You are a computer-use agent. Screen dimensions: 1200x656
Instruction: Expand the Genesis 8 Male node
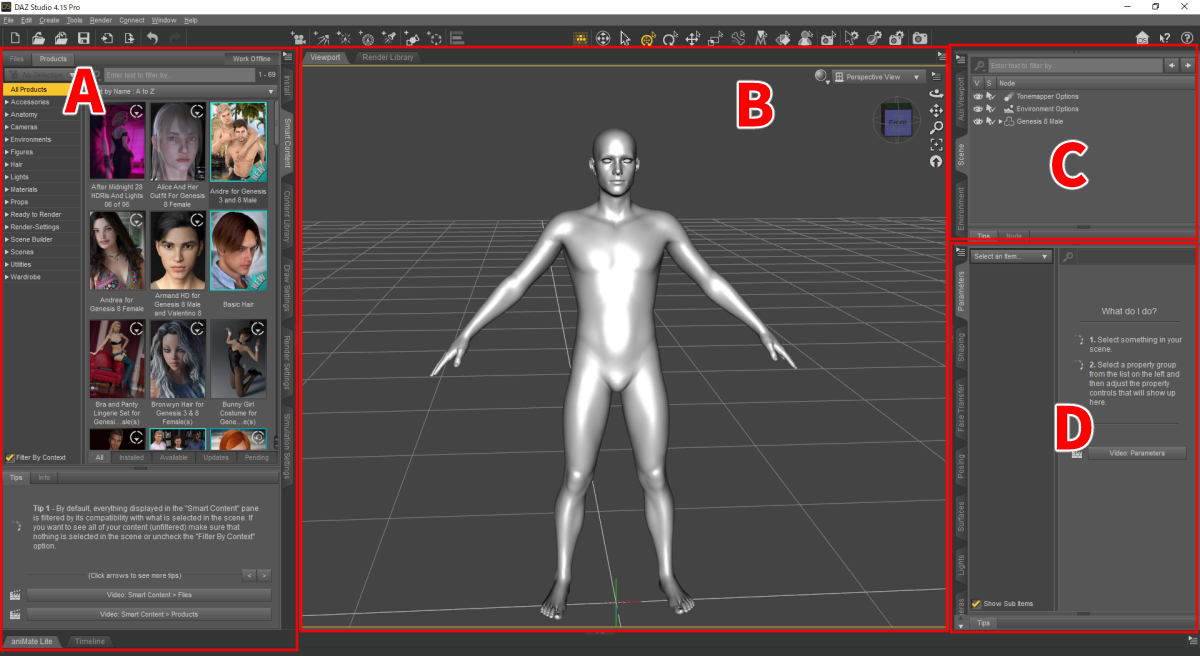[1000, 120]
